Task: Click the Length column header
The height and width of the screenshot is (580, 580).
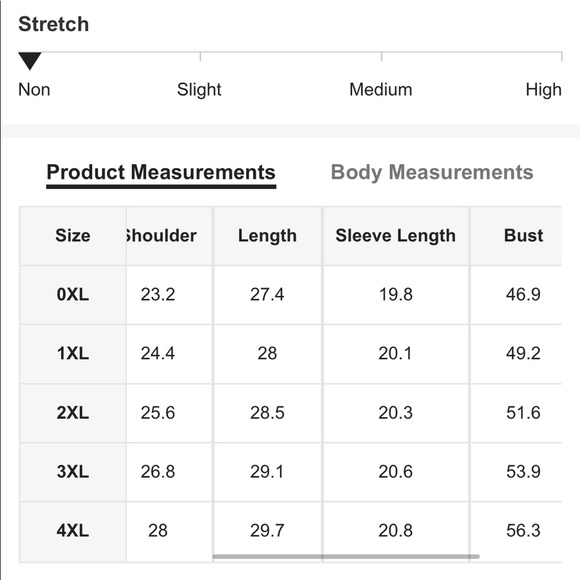Action: 267,236
